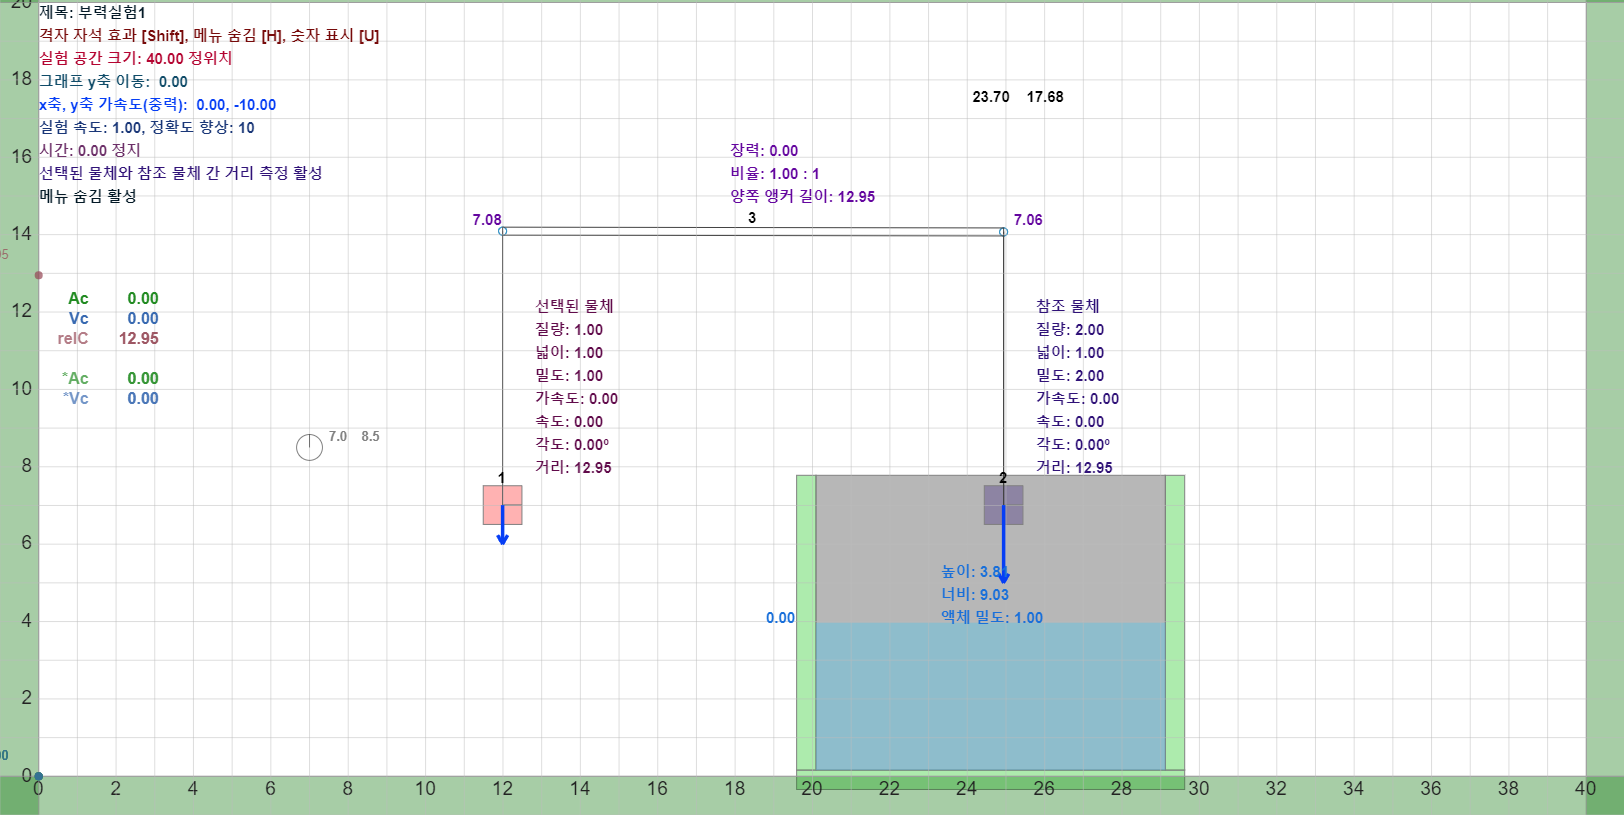Screen dimensions: 1624x815
Task: Click the Ac graph legend entry
Action: [x=113, y=298]
